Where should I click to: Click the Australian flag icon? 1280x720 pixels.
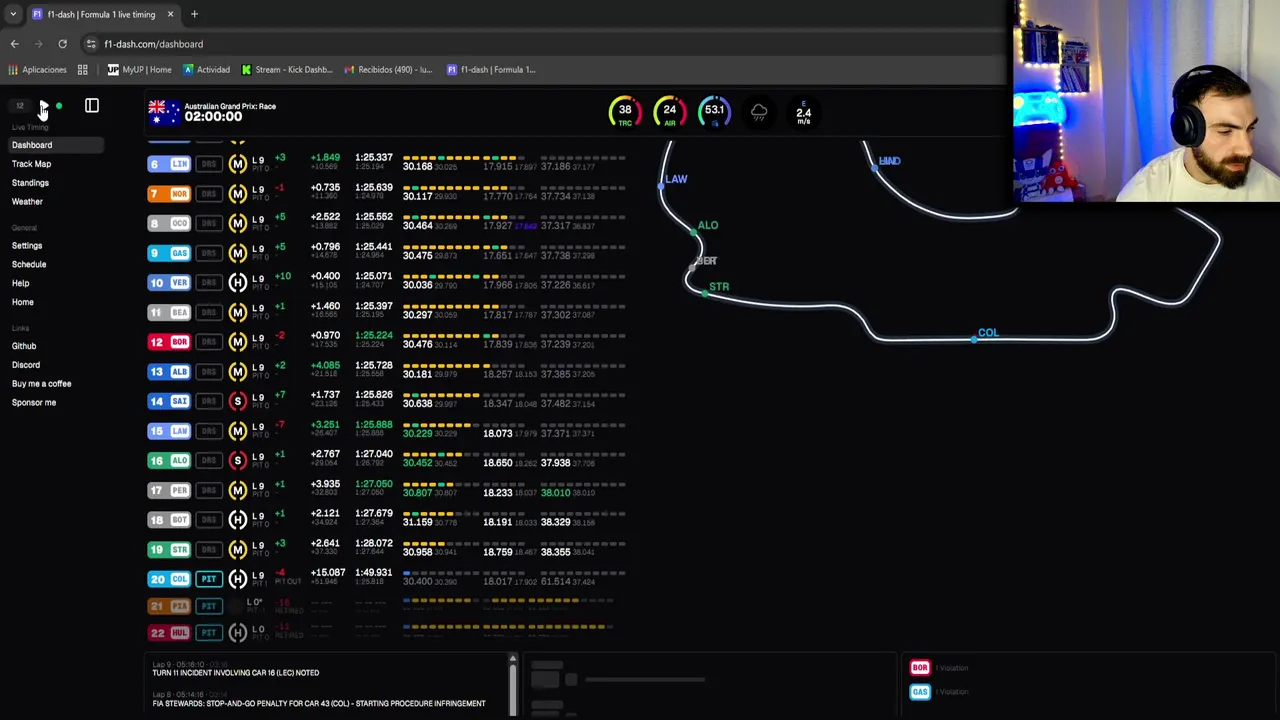tap(163, 112)
